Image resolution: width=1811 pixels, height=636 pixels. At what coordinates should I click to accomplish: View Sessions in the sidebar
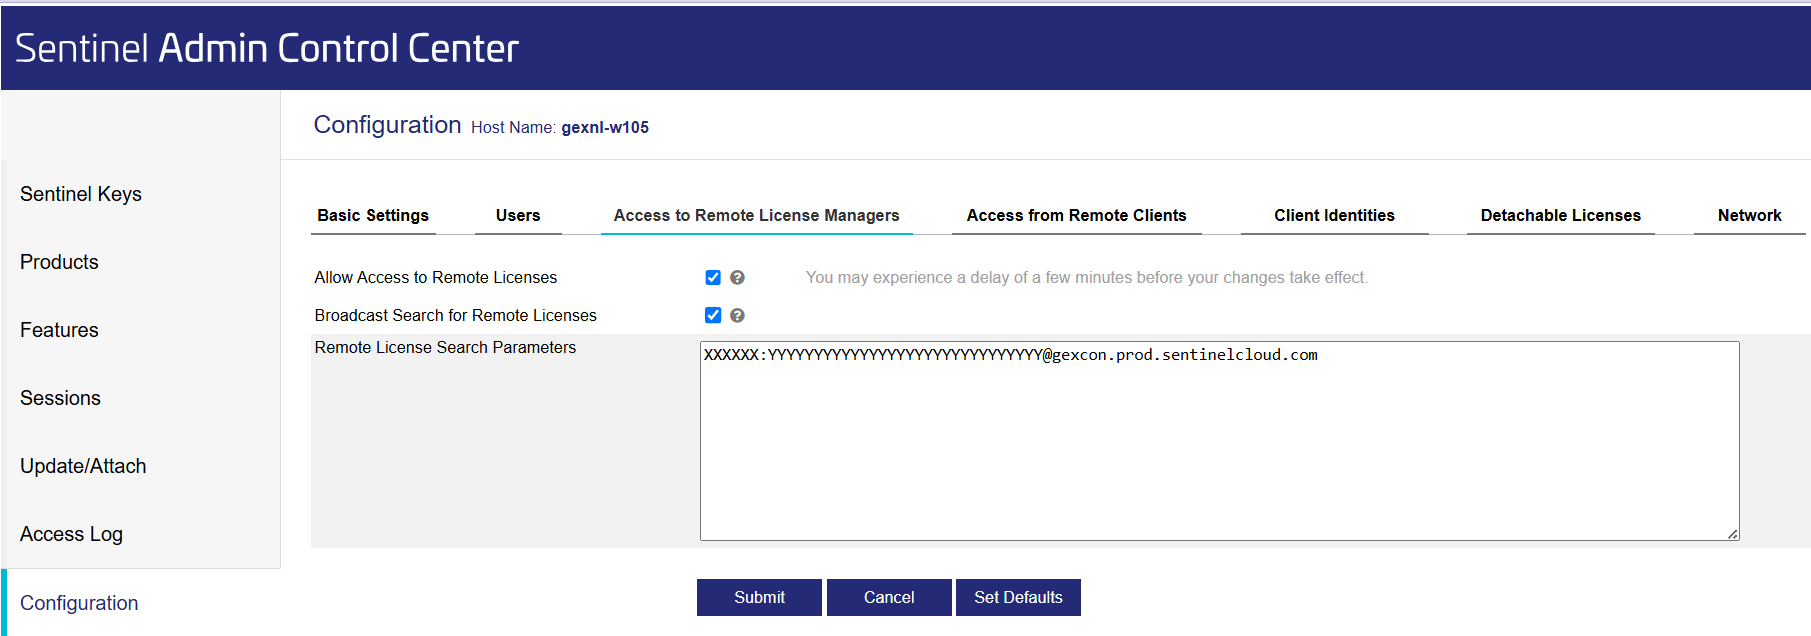(60, 398)
